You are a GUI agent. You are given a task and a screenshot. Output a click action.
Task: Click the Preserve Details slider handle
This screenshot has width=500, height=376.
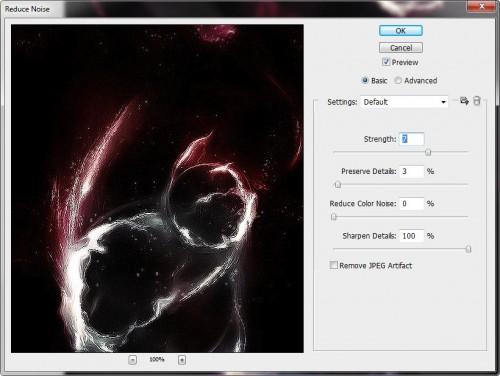tap(338, 184)
